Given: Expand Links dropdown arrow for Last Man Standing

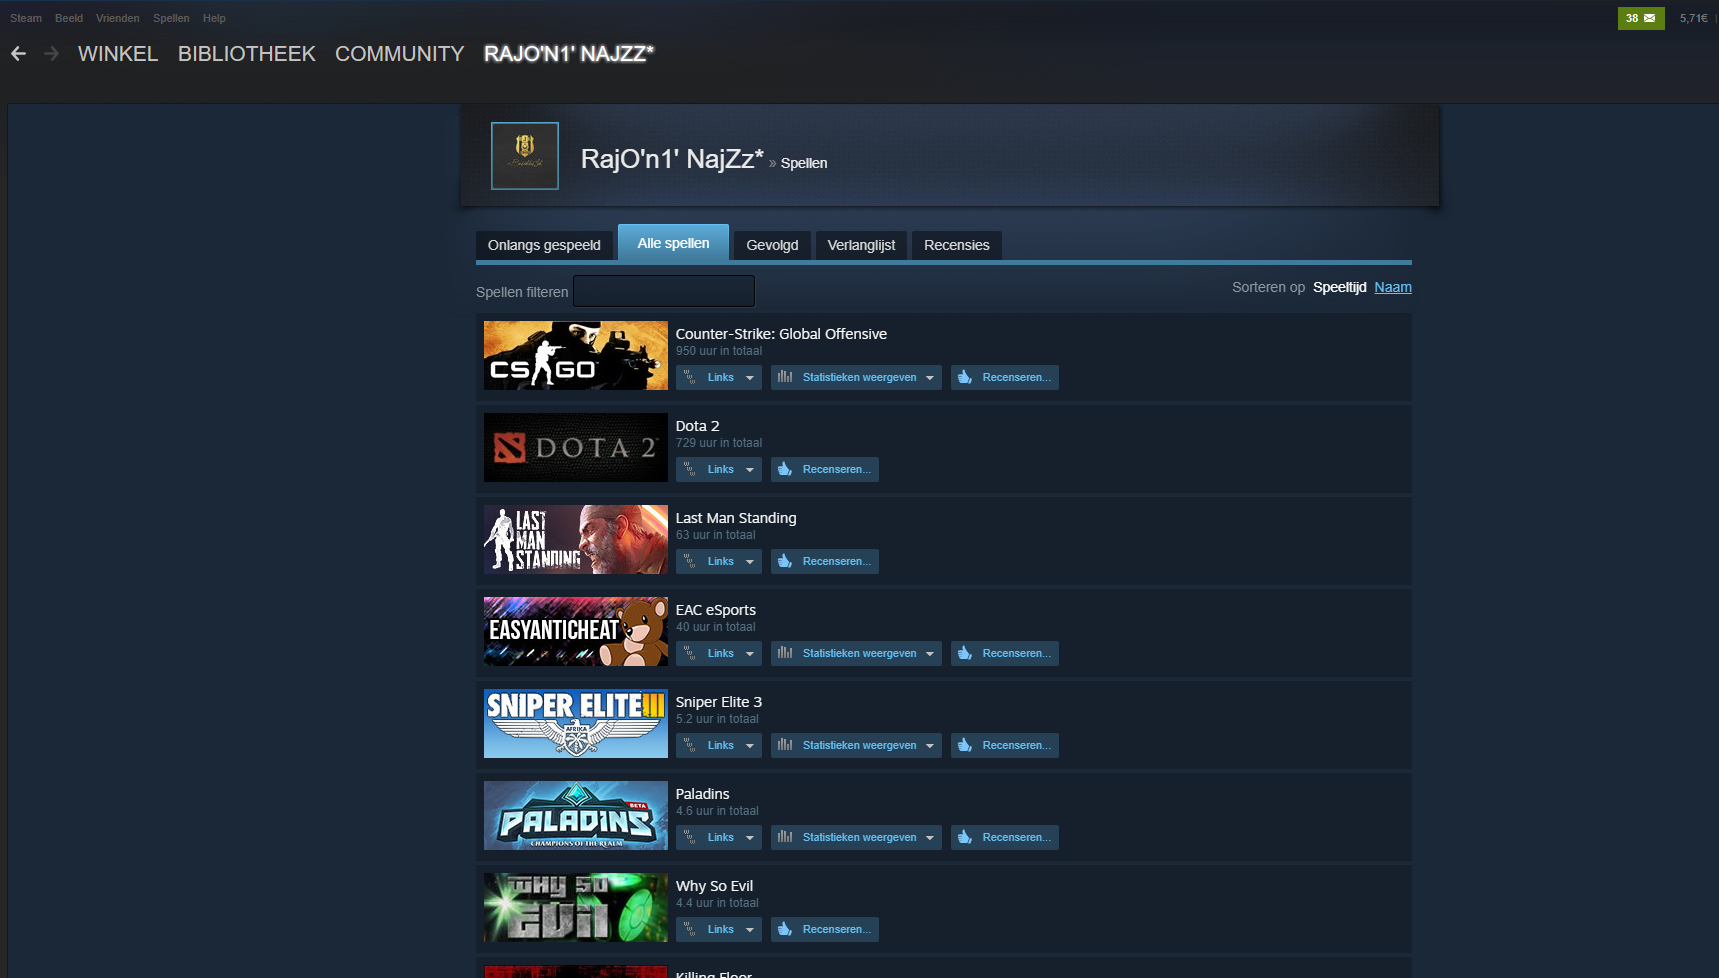Looking at the screenshot, I should (750, 562).
